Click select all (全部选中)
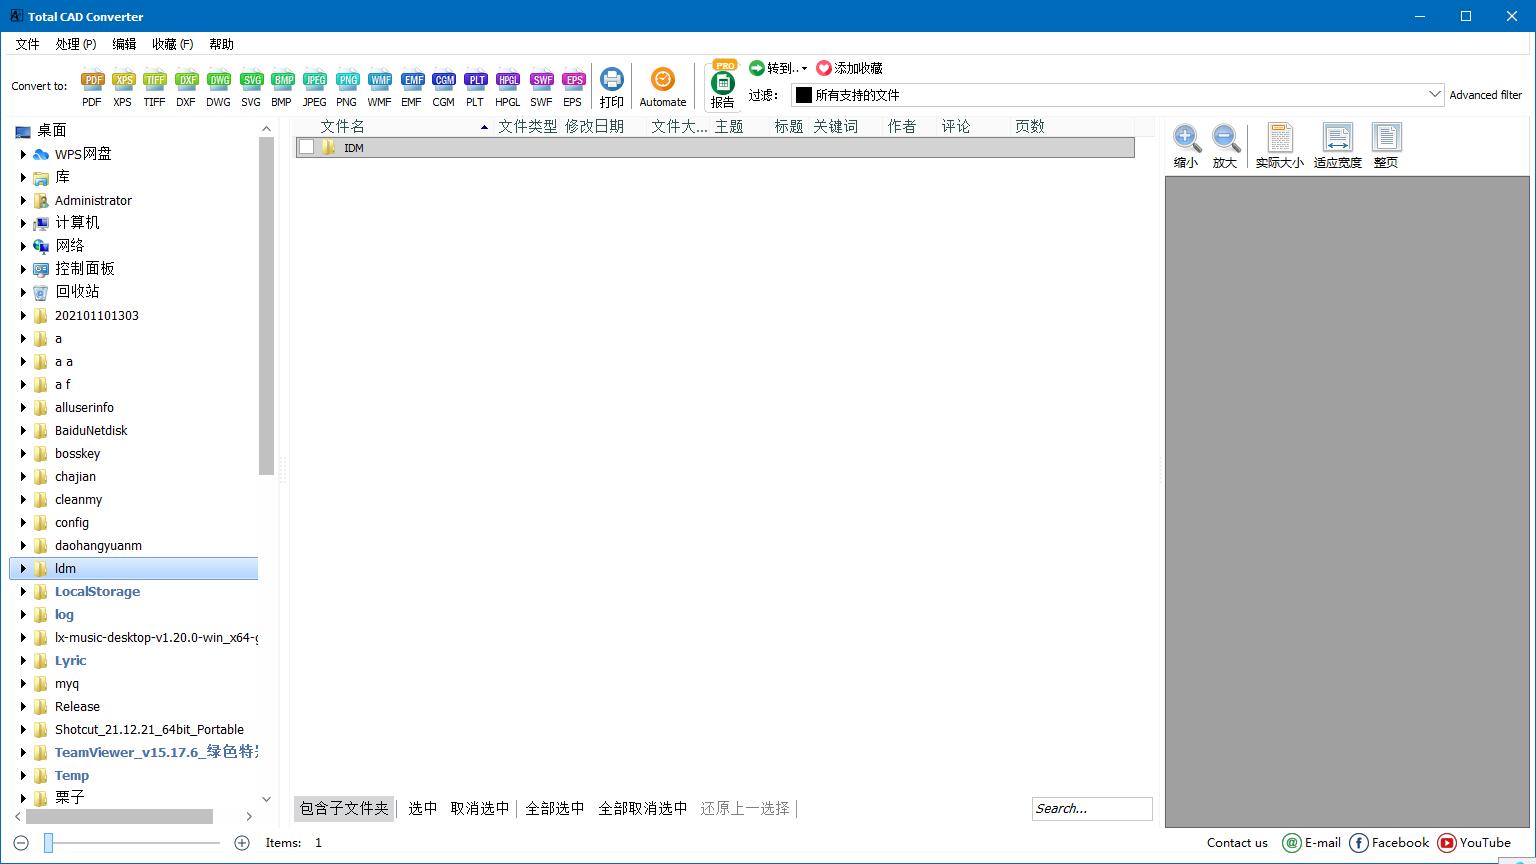This screenshot has width=1536, height=864. (555, 808)
